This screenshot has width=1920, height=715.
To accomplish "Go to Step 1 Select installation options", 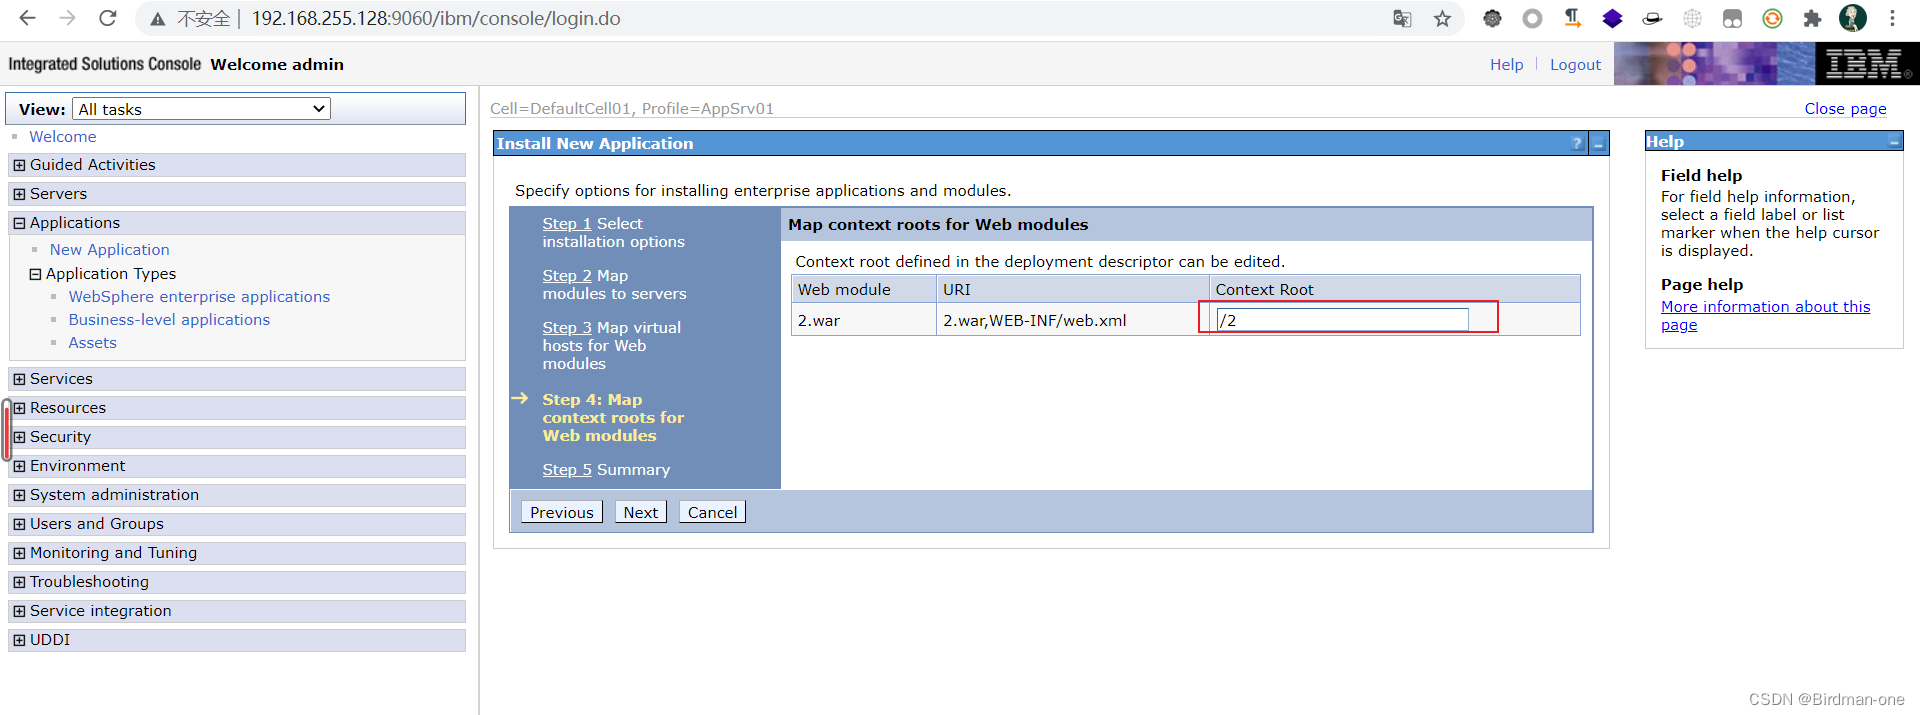I will (x=567, y=224).
